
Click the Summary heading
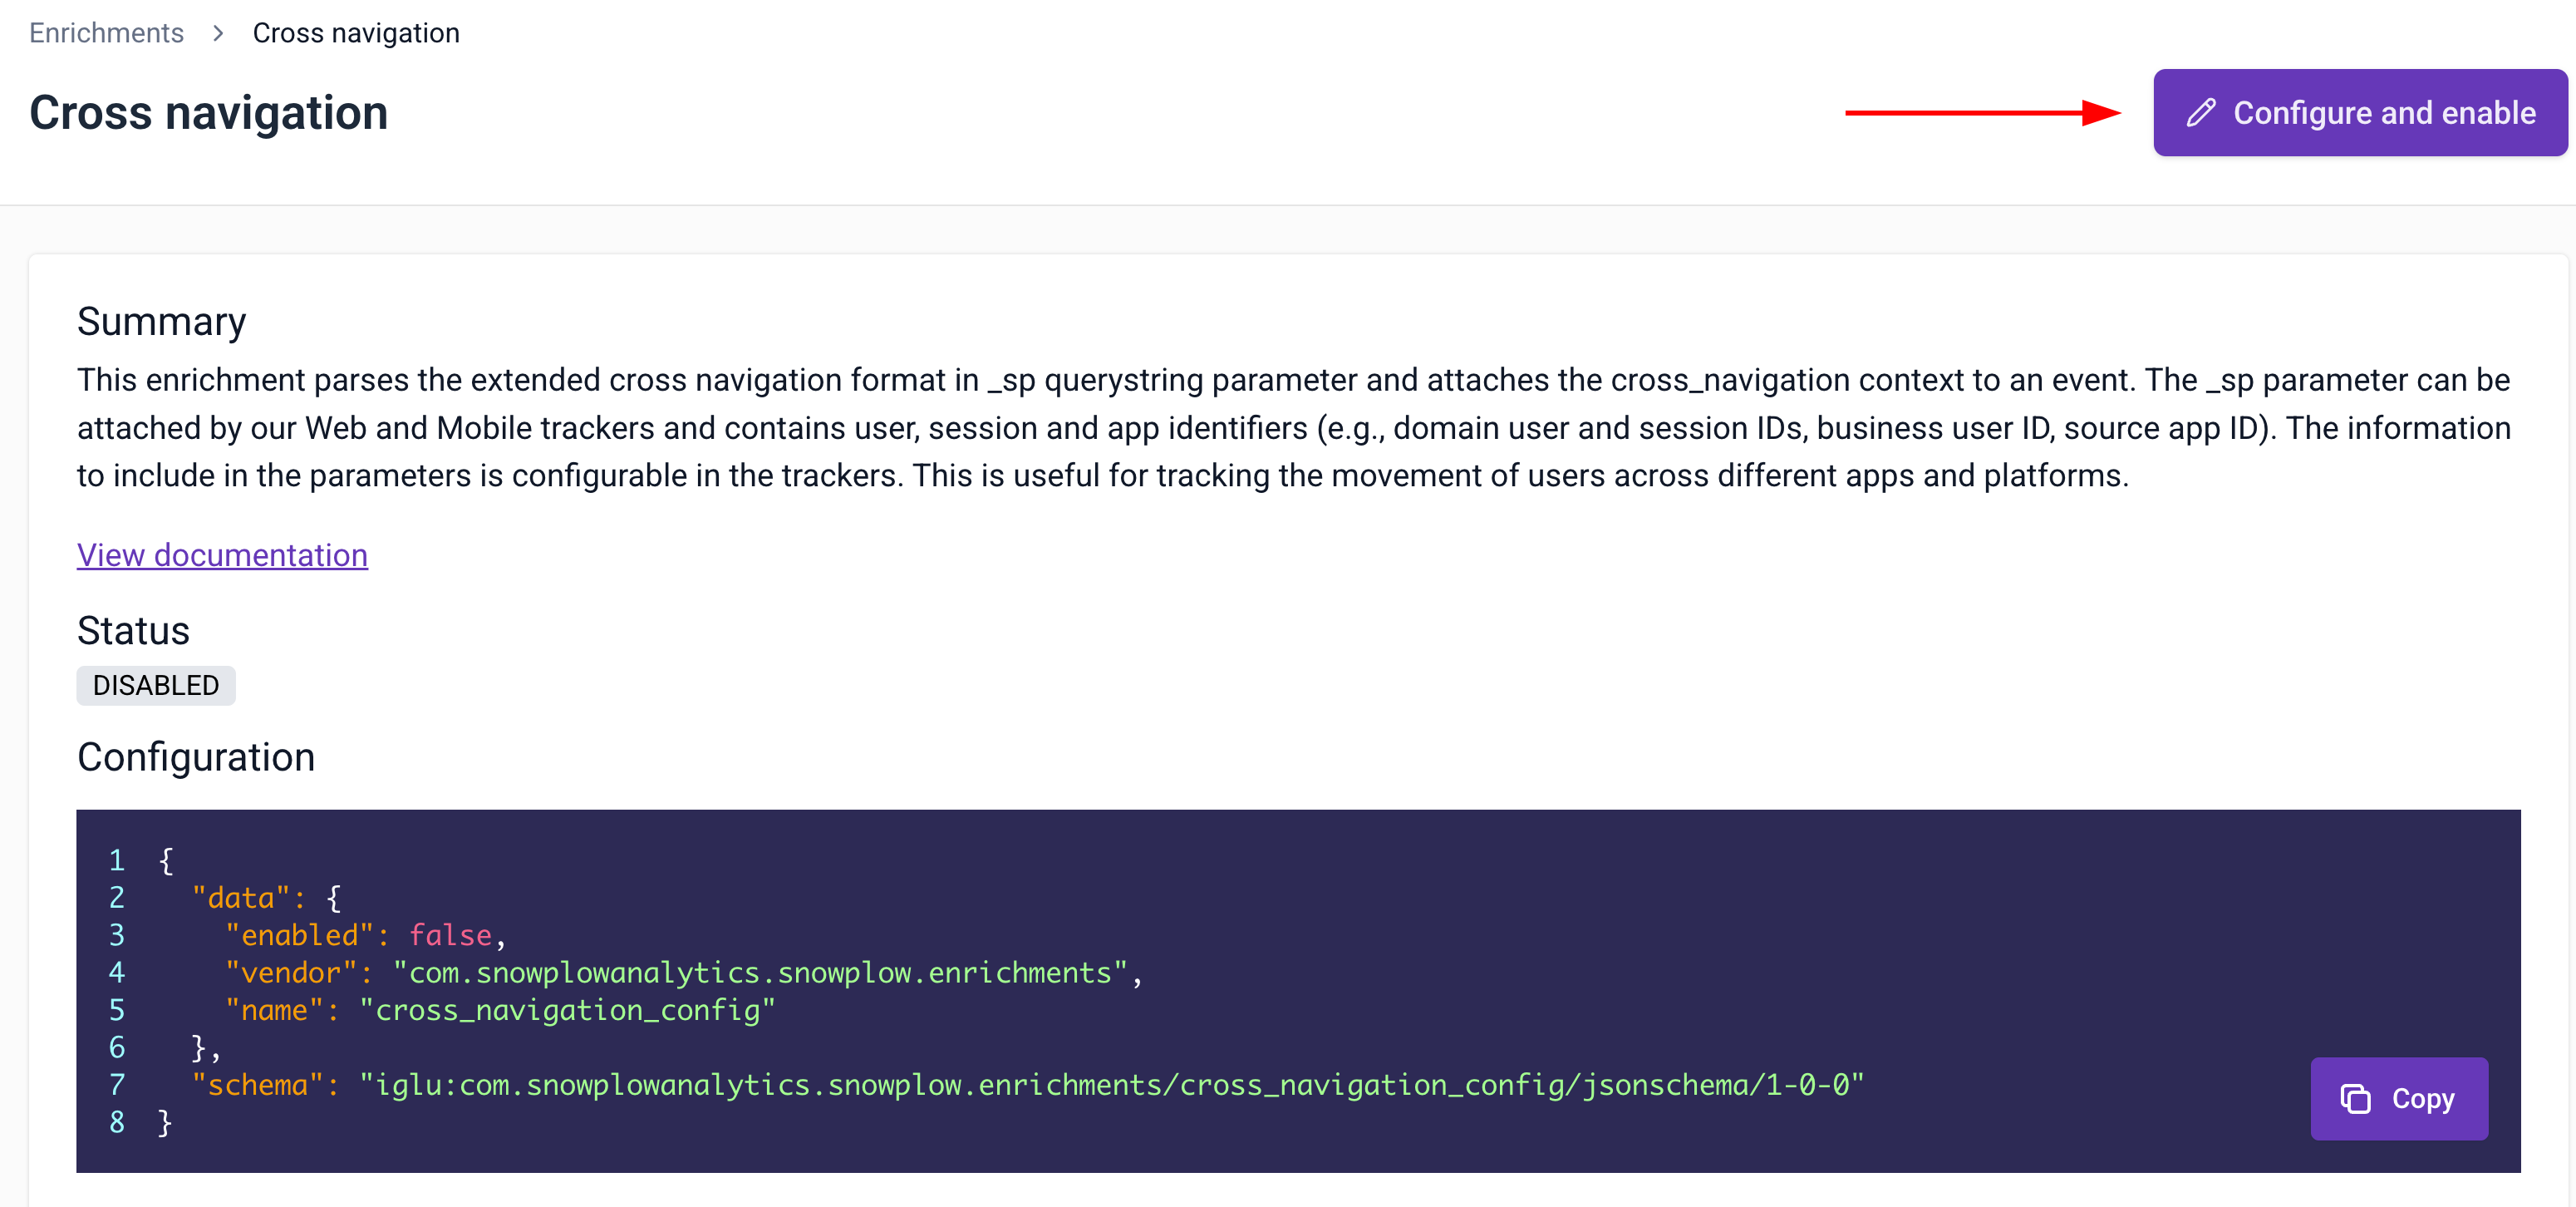pos(161,322)
